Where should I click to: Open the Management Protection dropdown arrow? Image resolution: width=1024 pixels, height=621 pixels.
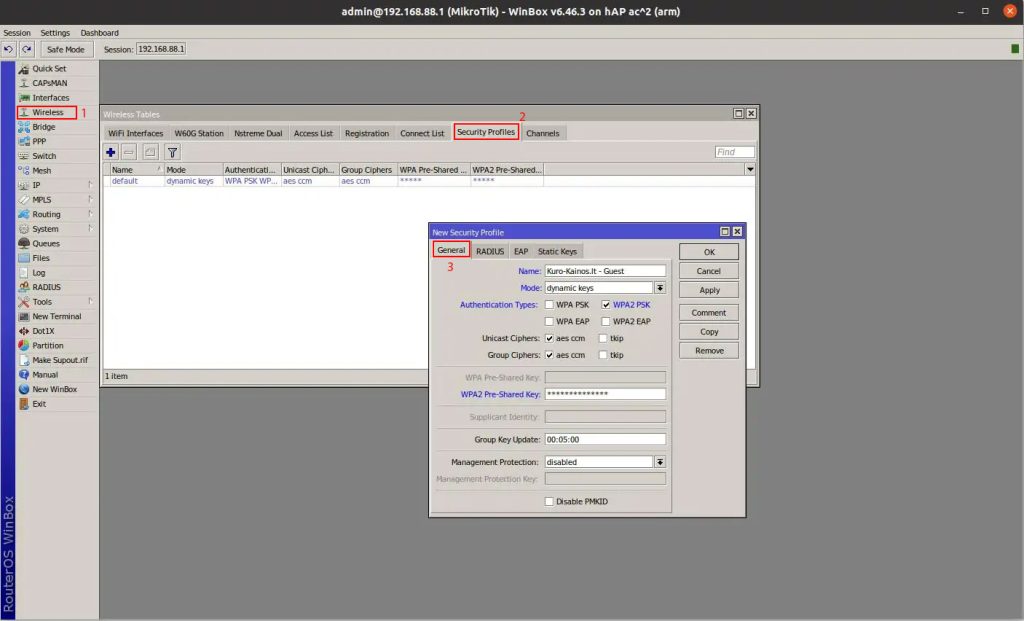(660, 462)
